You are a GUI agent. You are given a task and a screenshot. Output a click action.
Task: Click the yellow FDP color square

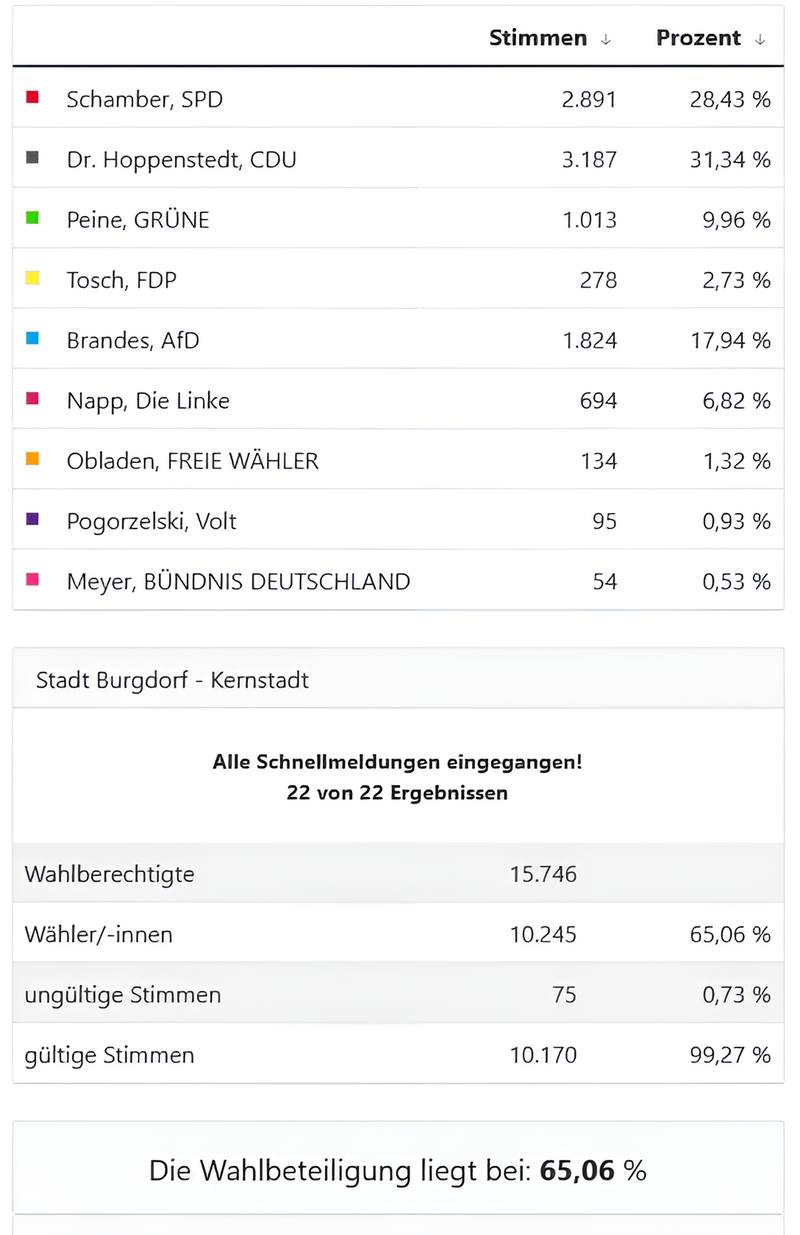tap(32, 277)
